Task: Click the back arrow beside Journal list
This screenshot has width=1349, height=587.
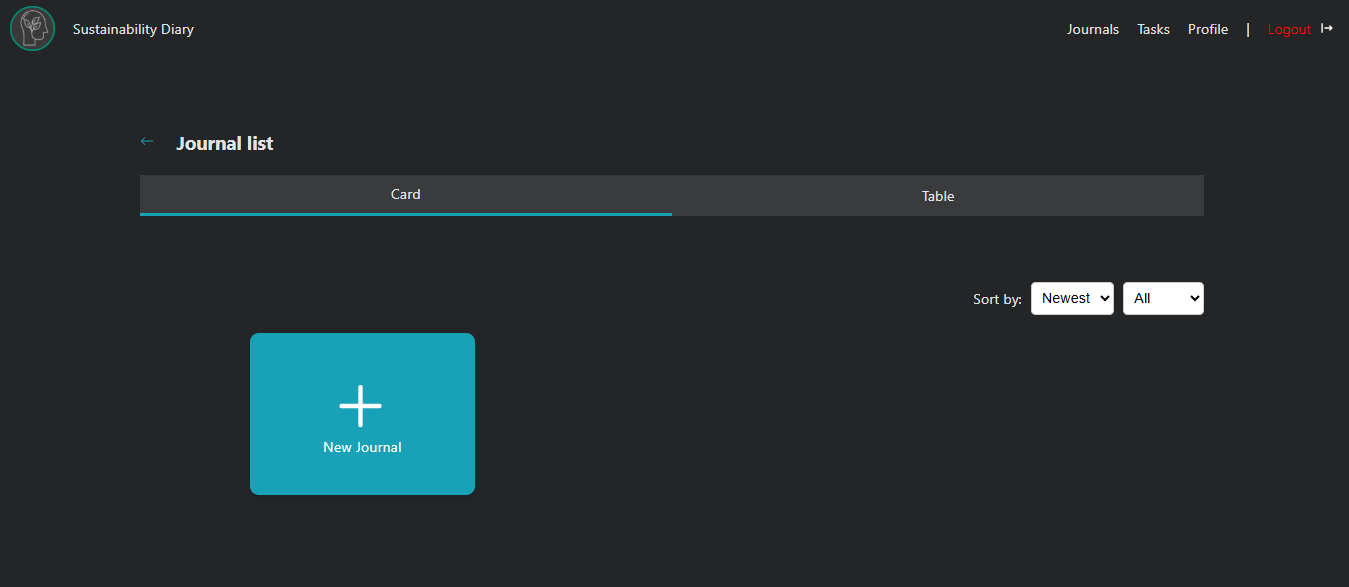Action: (147, 142)
